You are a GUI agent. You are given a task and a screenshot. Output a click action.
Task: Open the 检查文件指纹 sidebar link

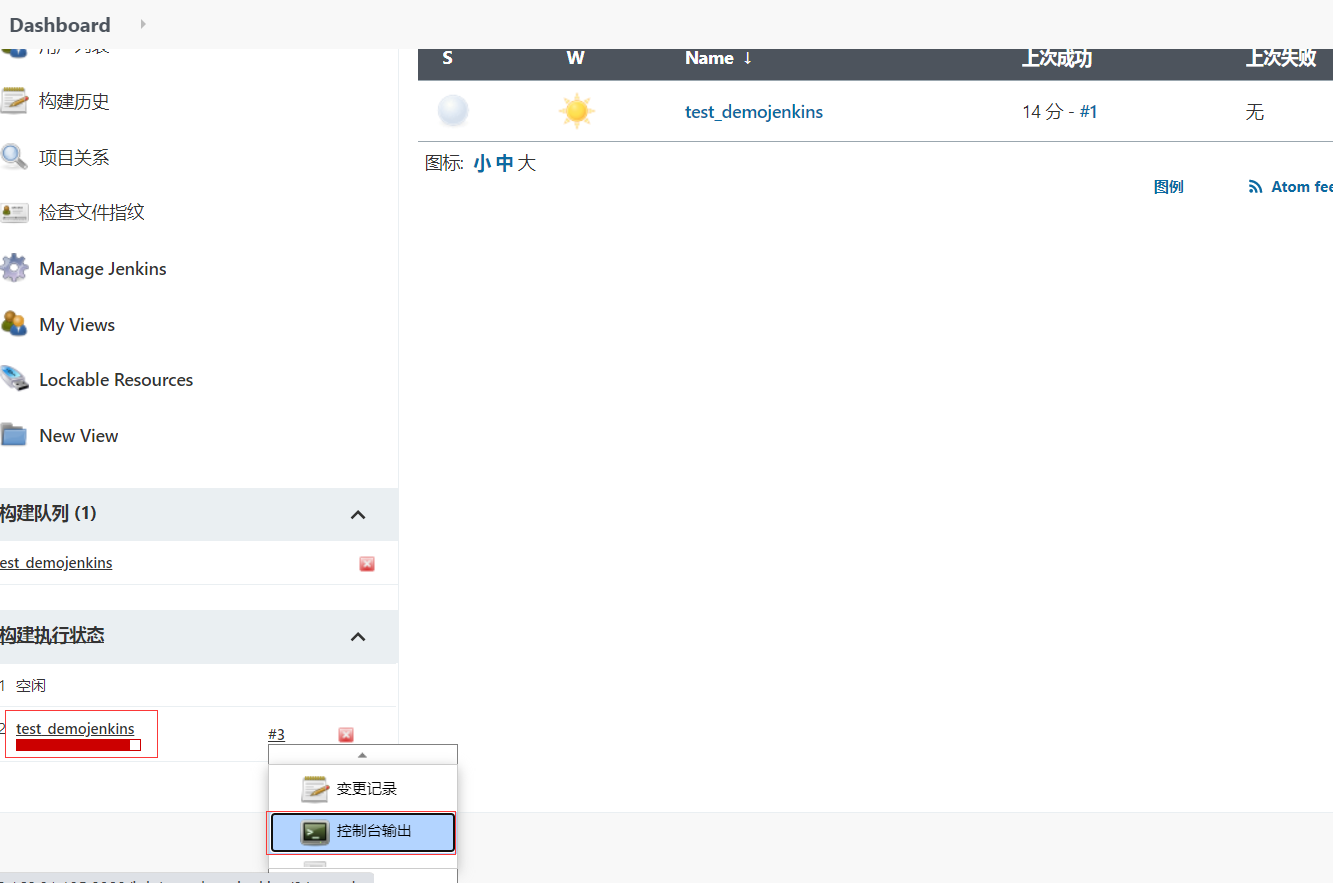(92, 212)
